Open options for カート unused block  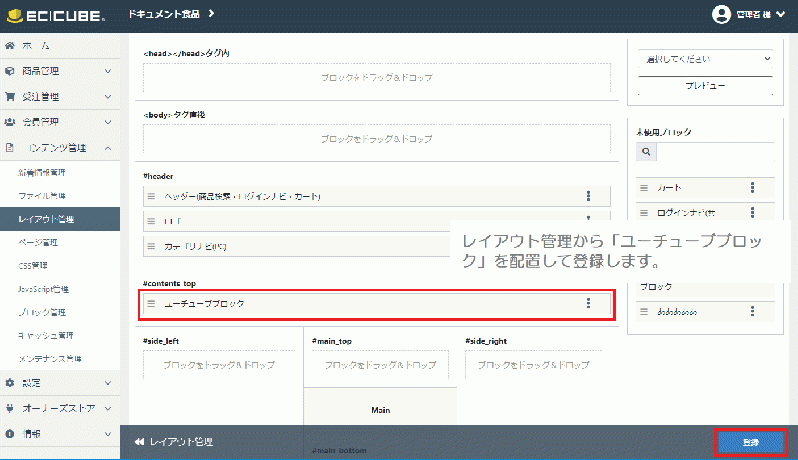[752, 188]
